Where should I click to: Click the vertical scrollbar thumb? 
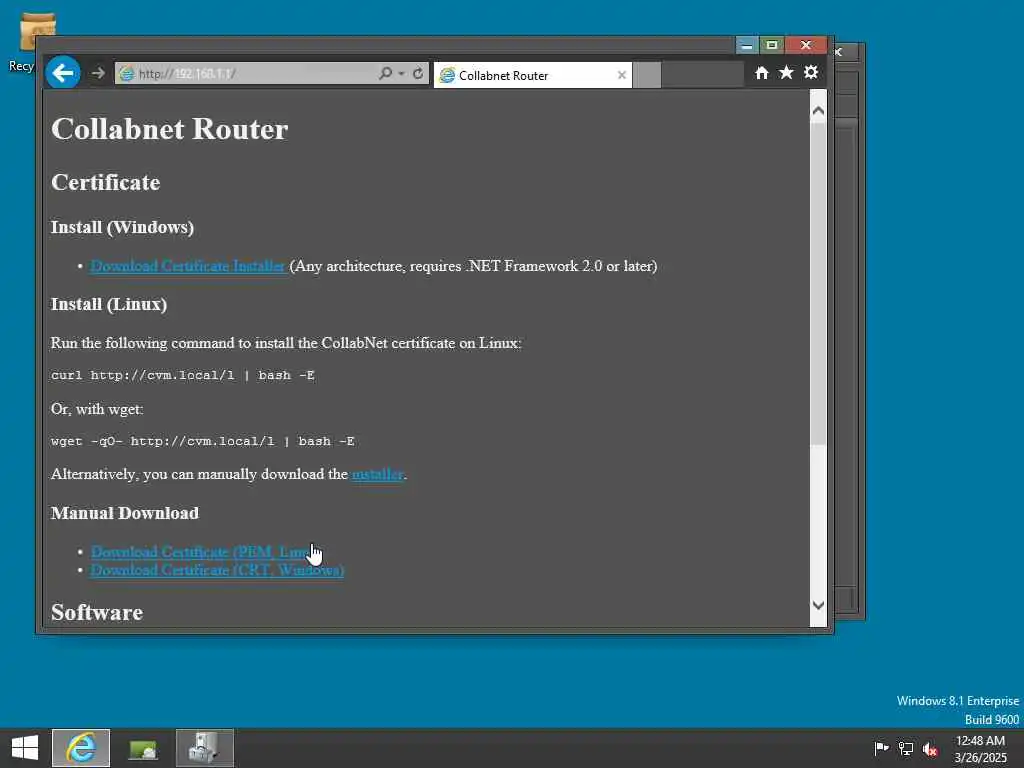point(818,284)
